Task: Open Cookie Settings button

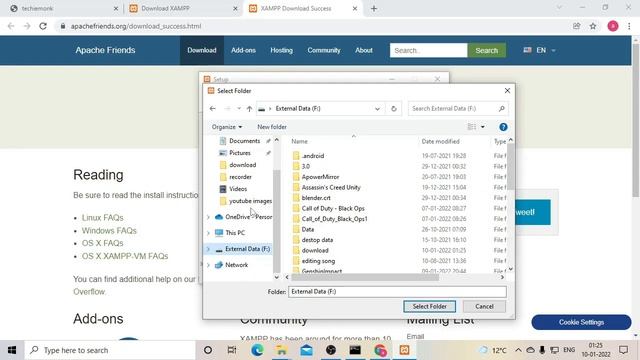Action: [581, 322]
